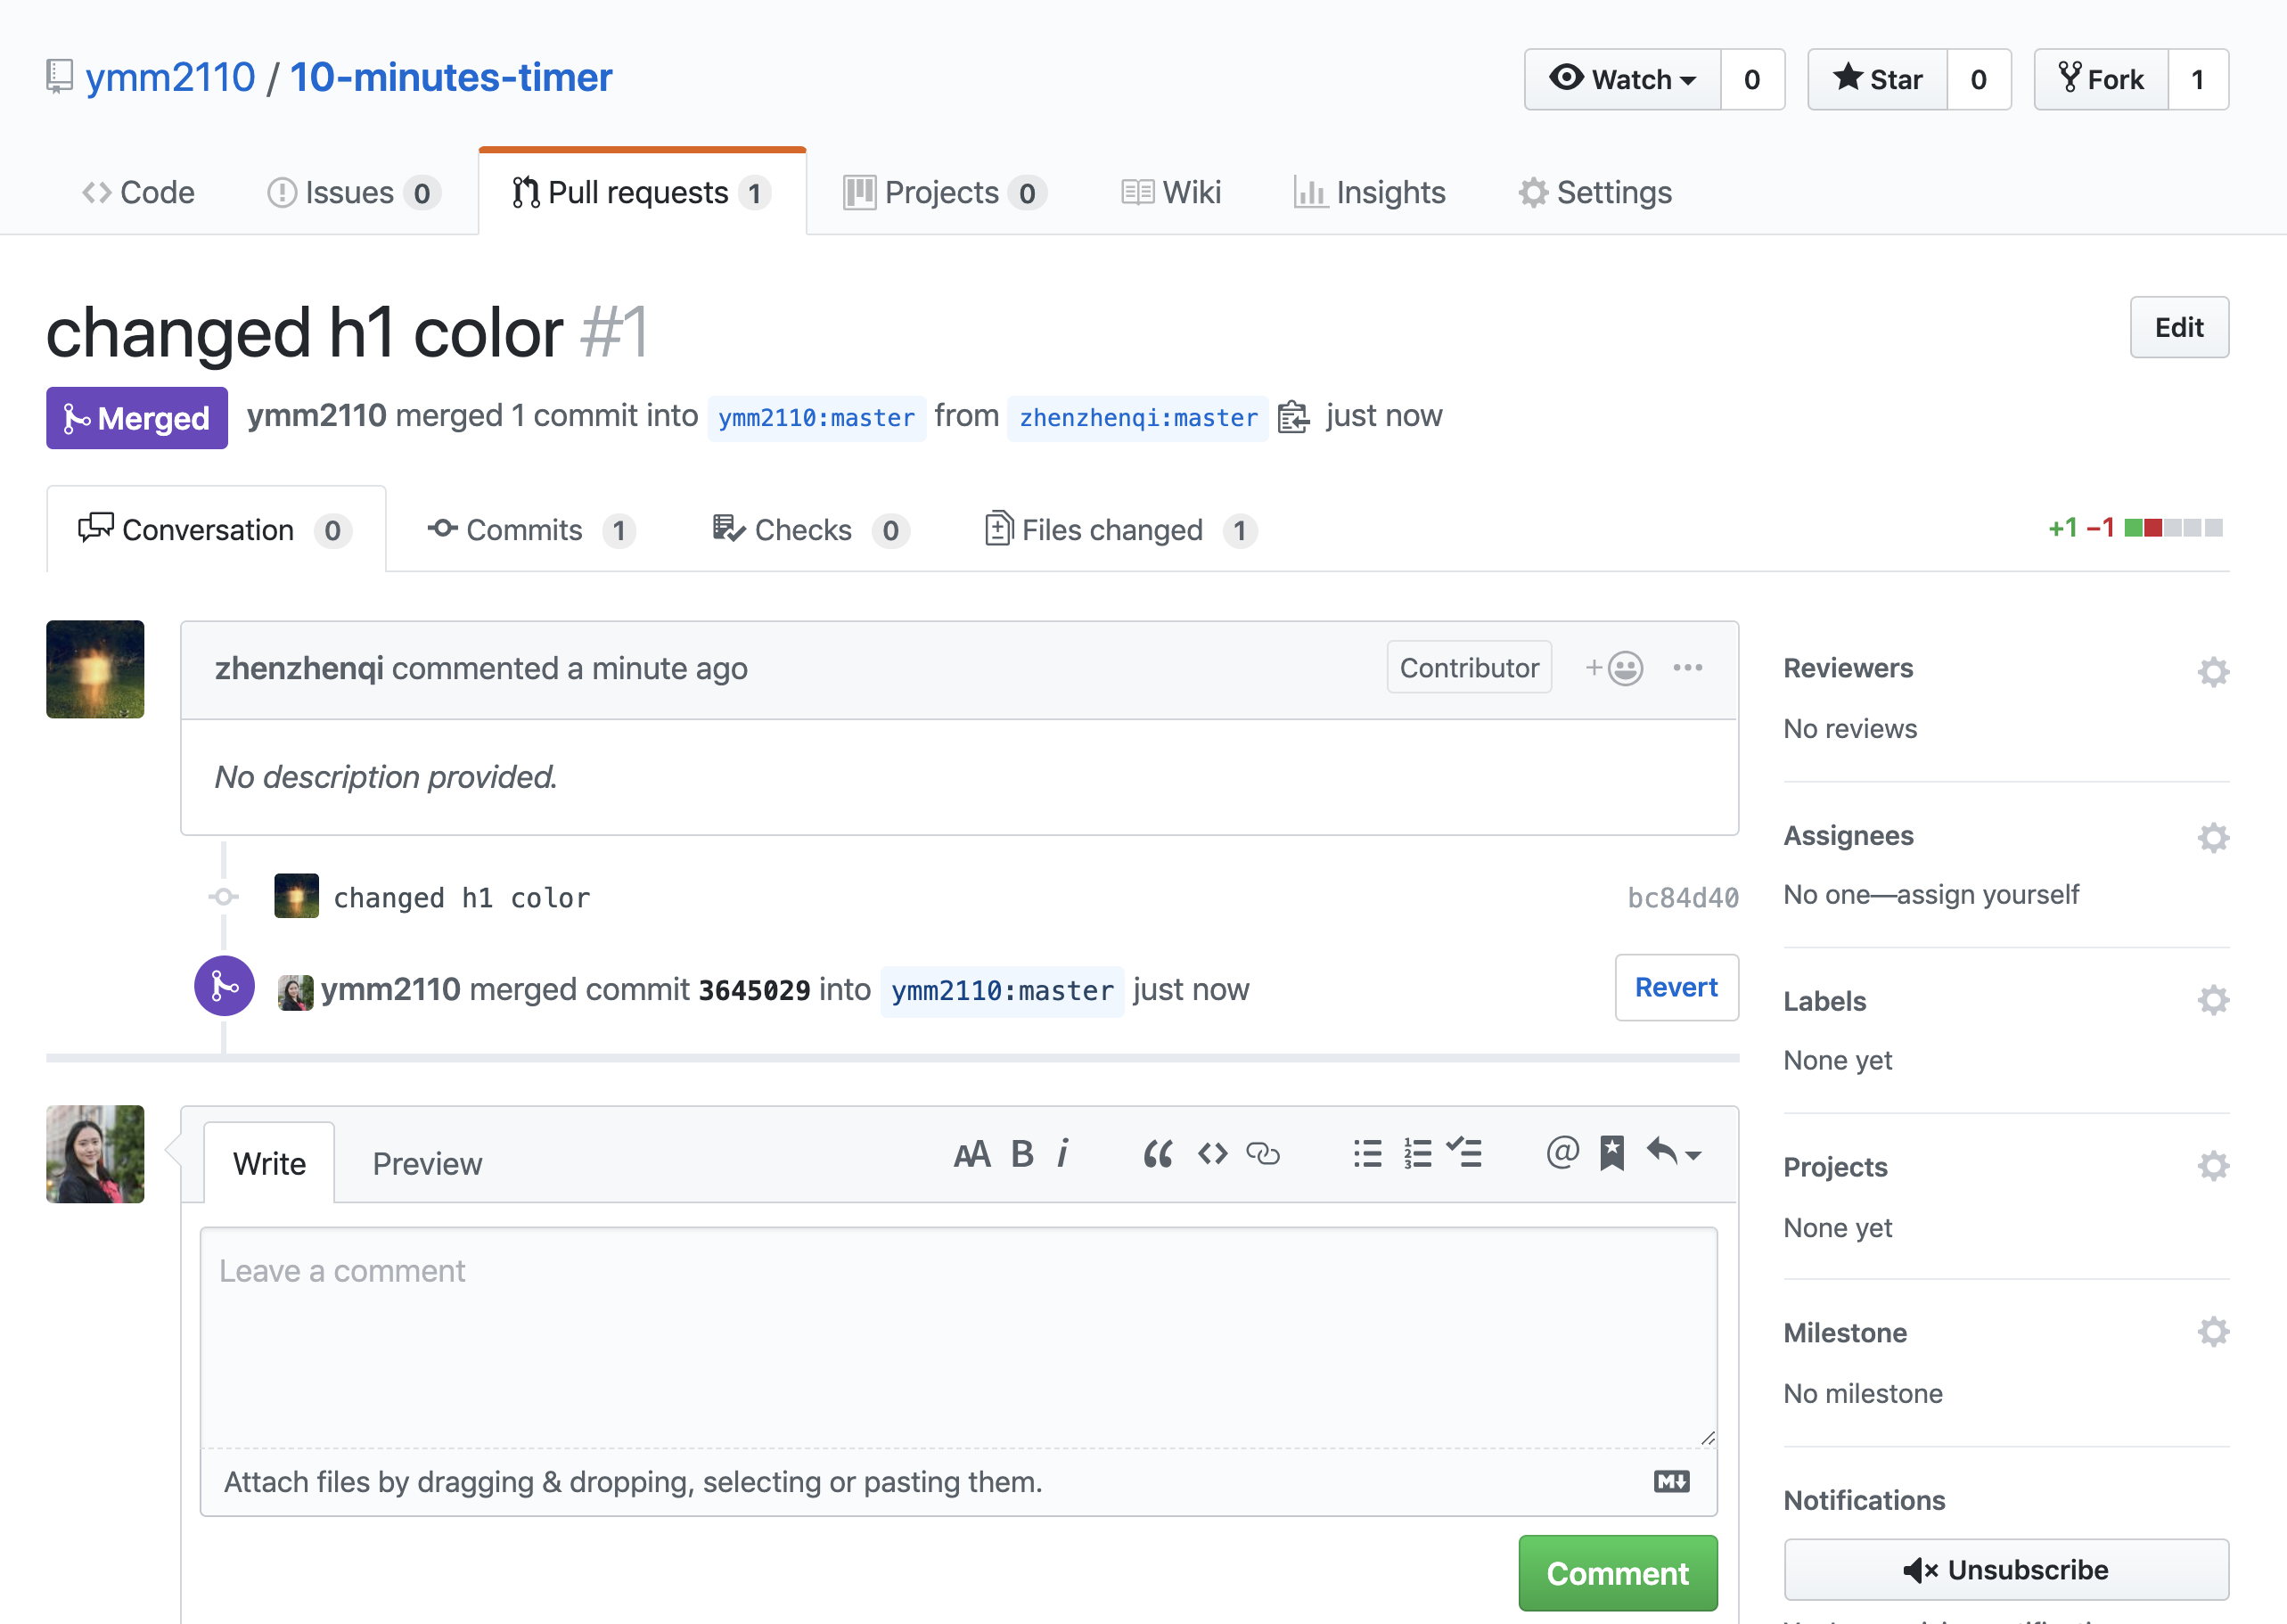Insert a quote using the toolbar icon

(1158, 1154)
